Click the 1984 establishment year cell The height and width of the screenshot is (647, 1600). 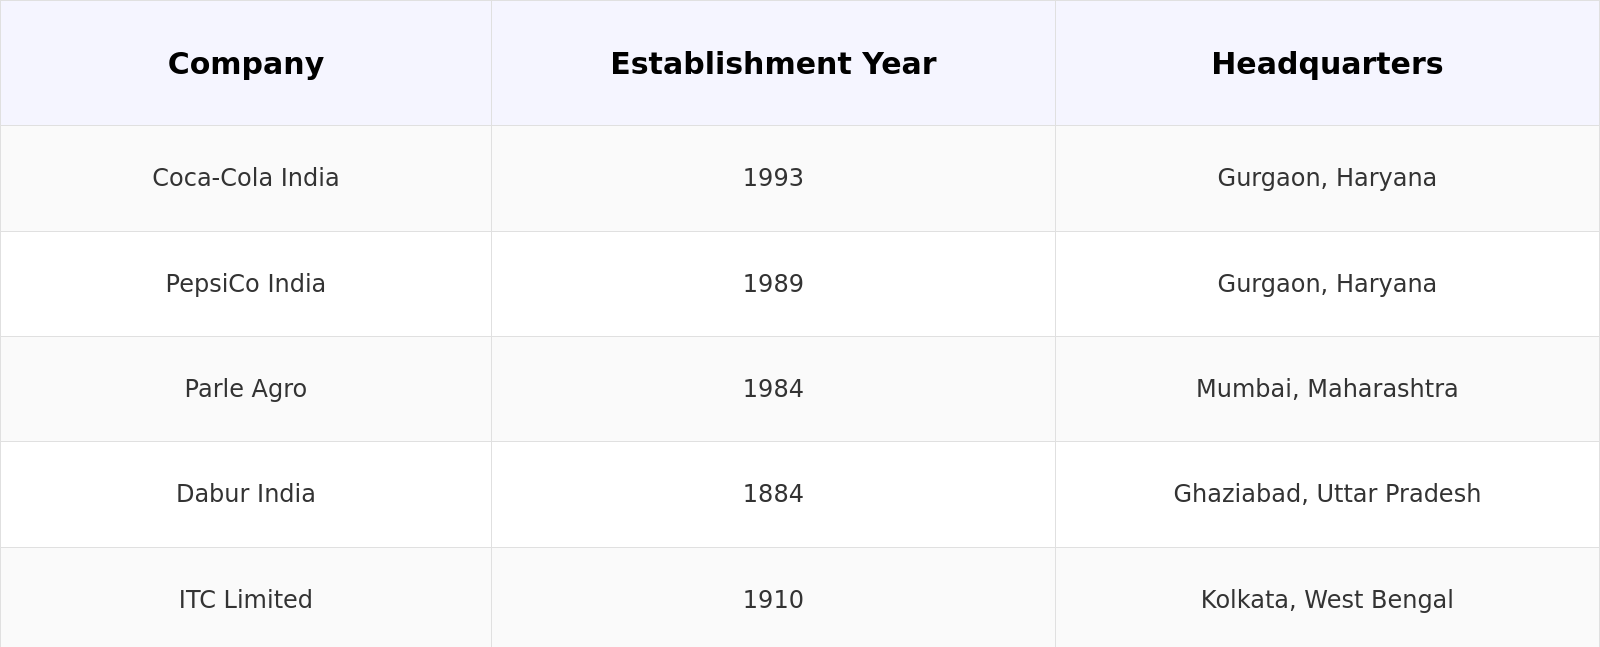click(773, 389)
